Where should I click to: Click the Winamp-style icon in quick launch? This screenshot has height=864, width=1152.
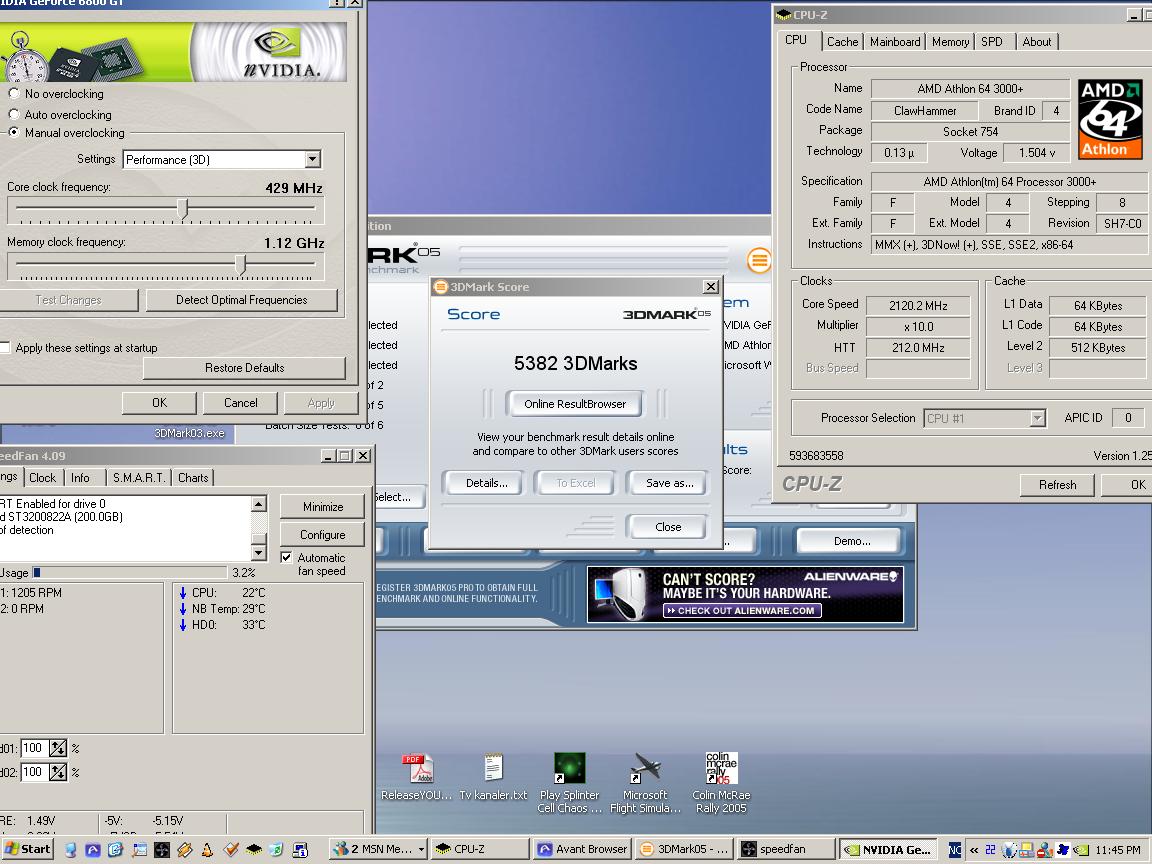pos(184,849)
